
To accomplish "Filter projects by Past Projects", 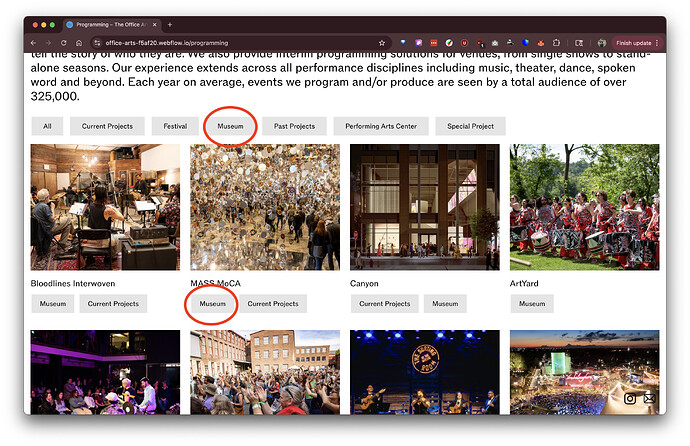I will tap(294, 126).
